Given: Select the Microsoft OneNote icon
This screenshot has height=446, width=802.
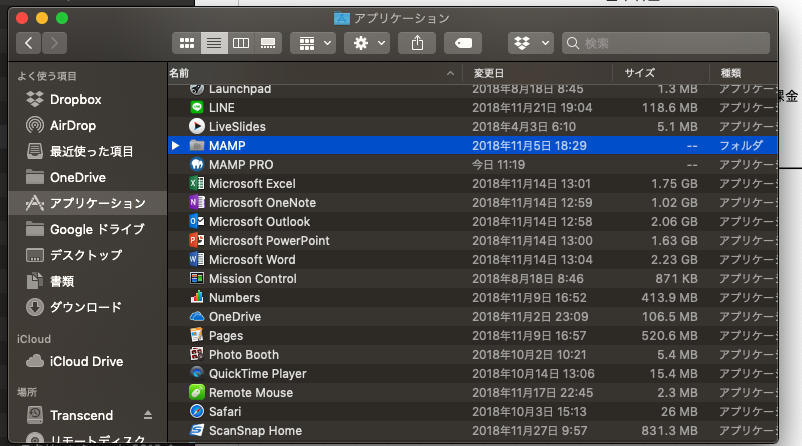Looking at the screenshot, I should coord(196,202).
